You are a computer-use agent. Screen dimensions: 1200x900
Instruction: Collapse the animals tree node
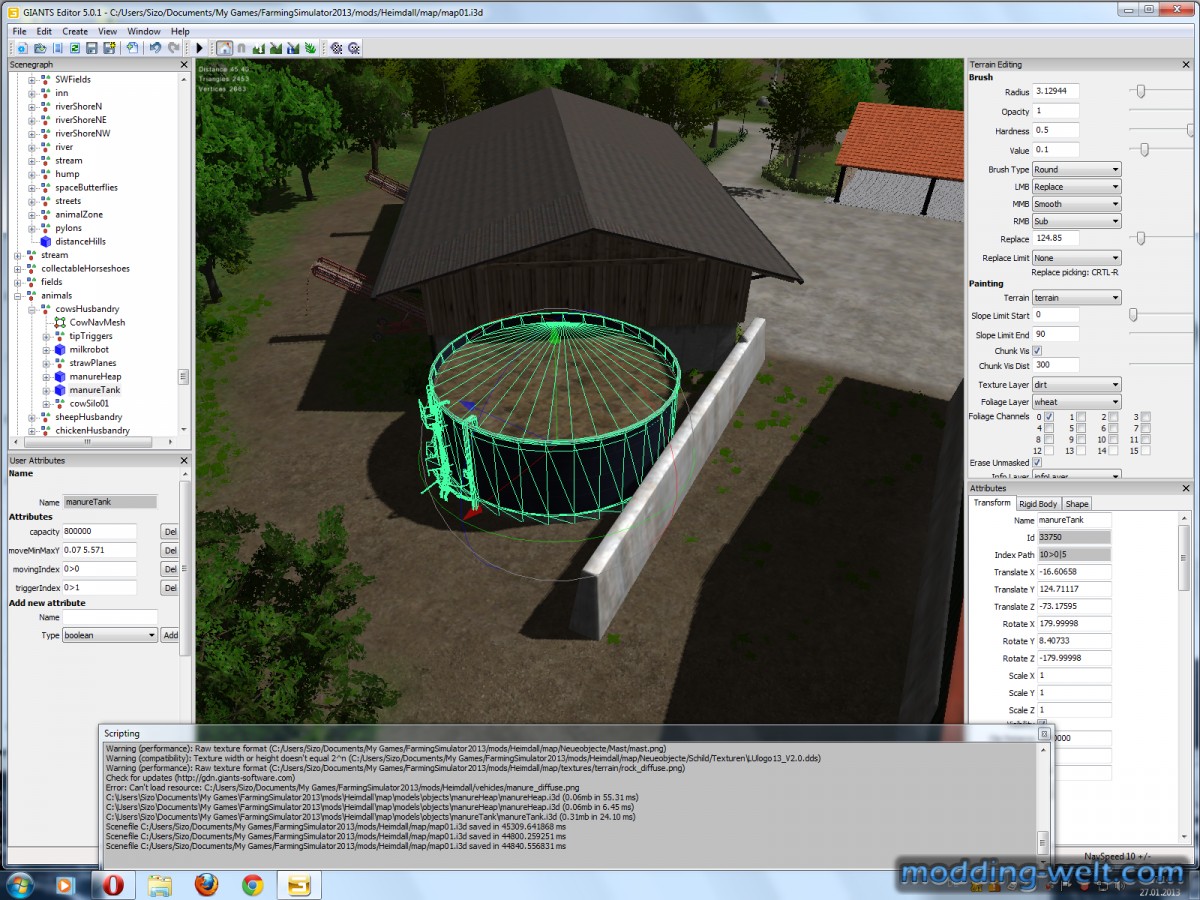18,295
